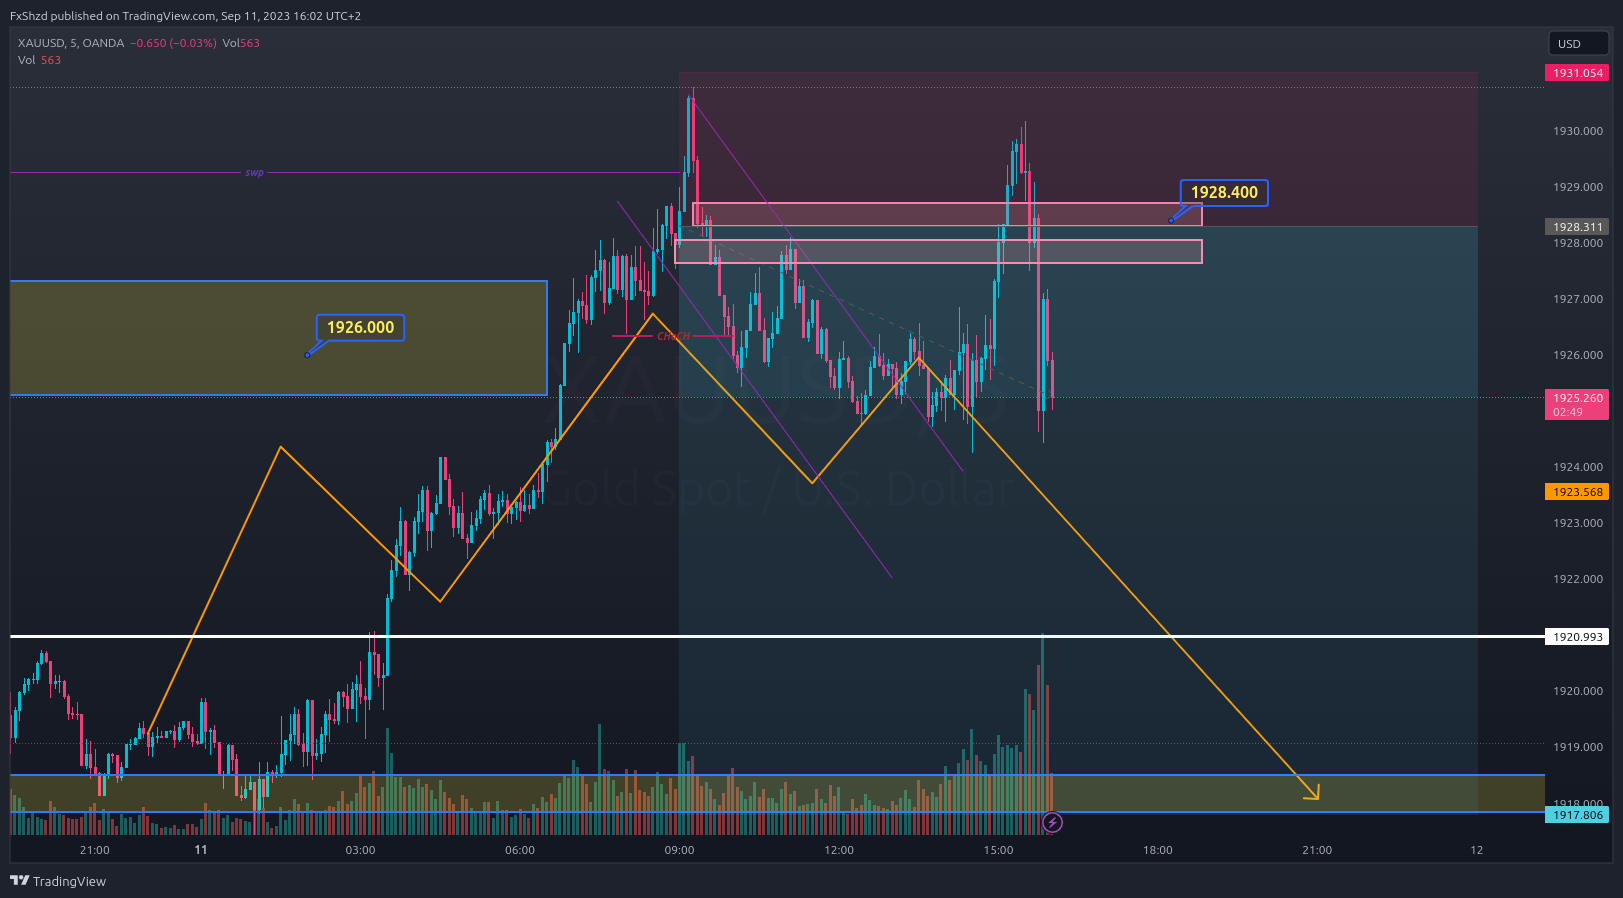1623x898 pixels.
Task: Click the purple lightning event icon
Action: 1052,823
